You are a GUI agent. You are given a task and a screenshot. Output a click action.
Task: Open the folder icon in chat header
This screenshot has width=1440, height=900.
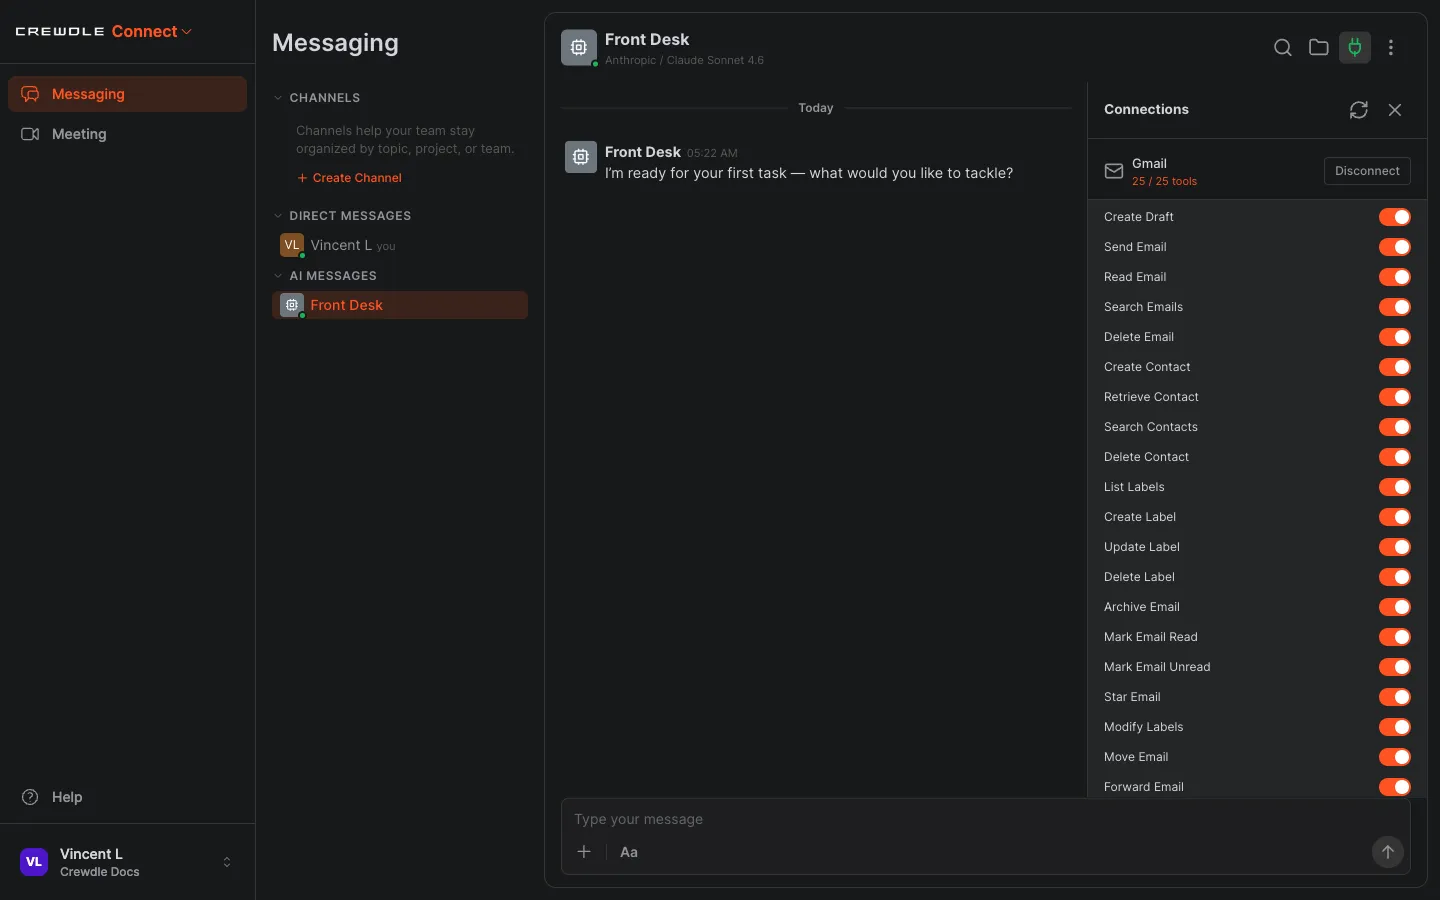point(1318,47)
